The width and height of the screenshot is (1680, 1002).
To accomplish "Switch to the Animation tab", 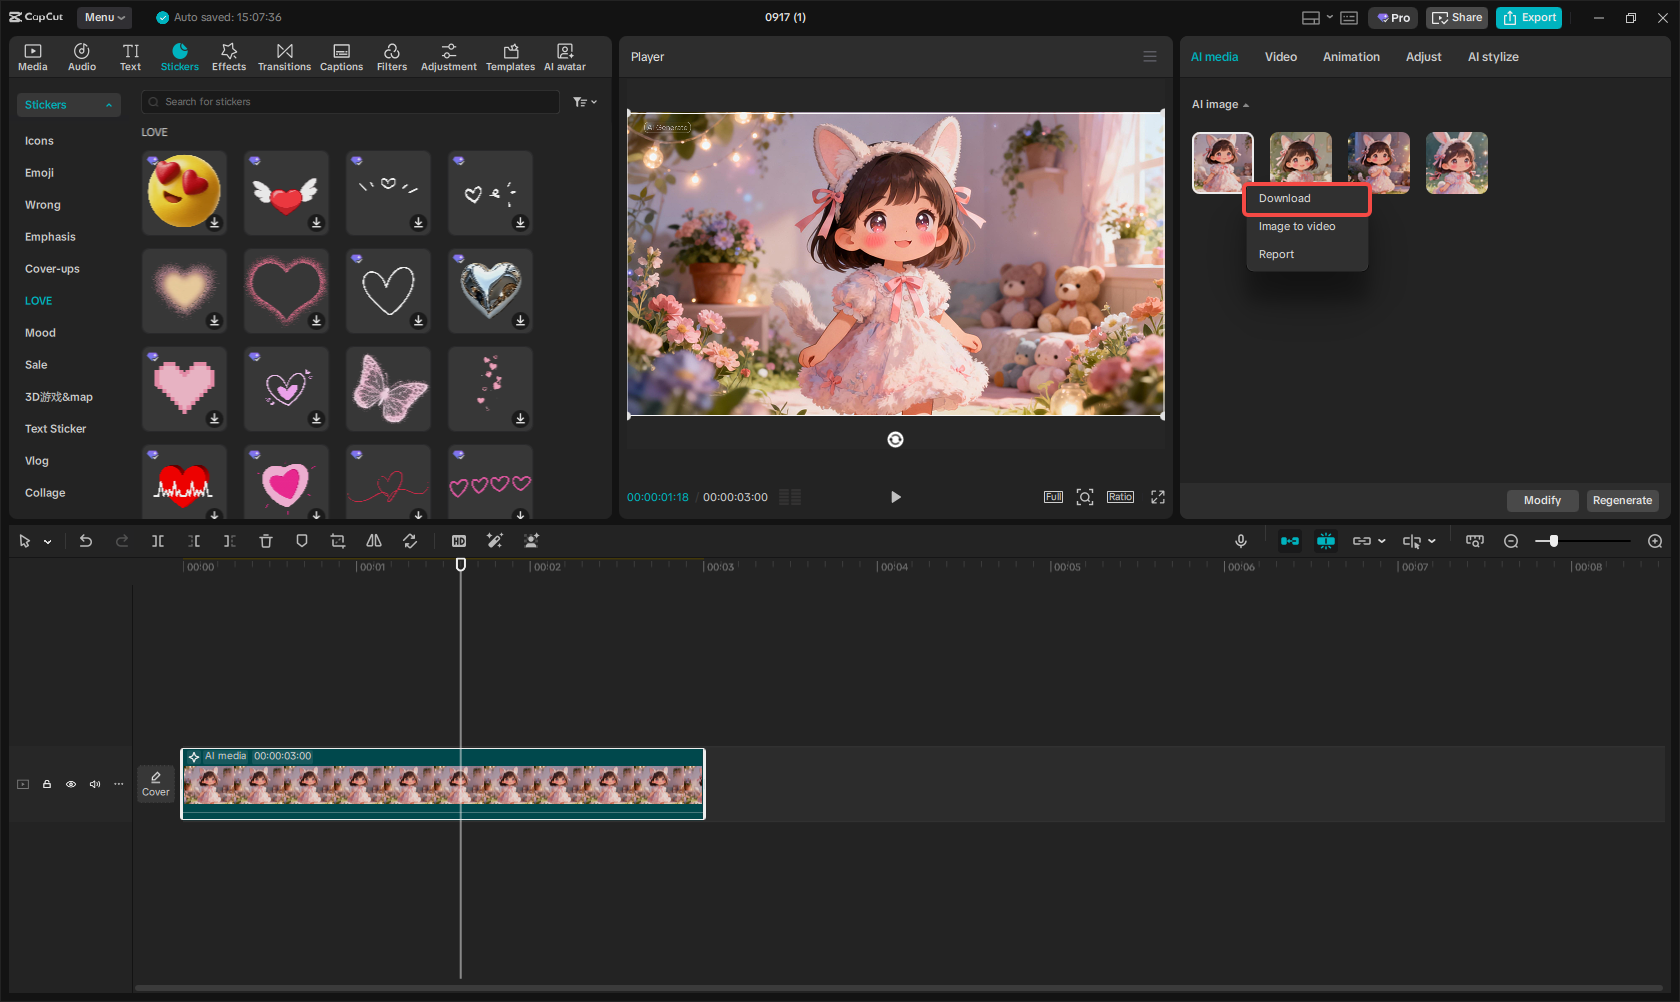I will tap(1350, 57).
